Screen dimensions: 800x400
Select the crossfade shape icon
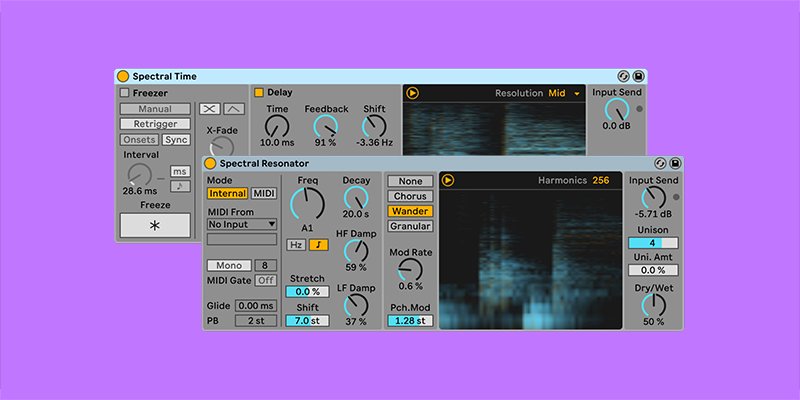(210, 109)
